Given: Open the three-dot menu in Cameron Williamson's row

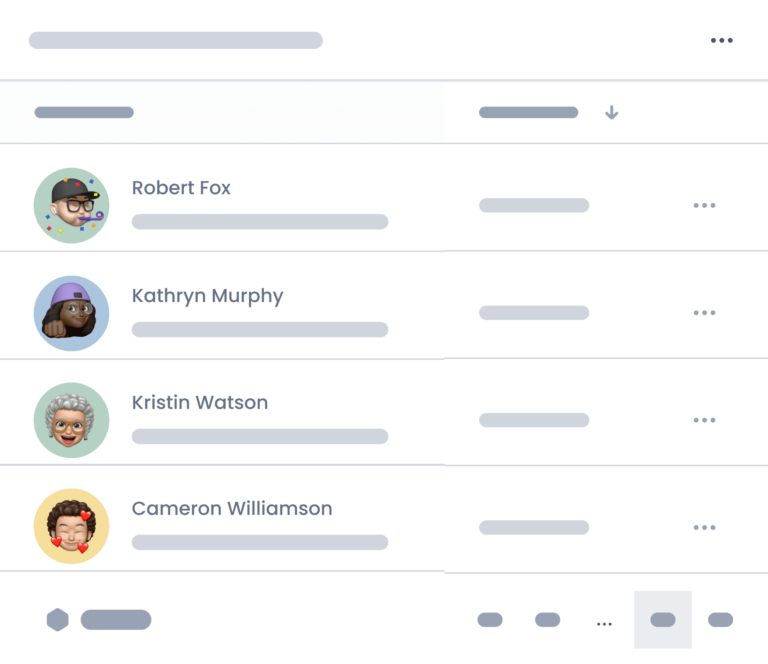Looking at the screenshot, I should (x=704, y=528).
